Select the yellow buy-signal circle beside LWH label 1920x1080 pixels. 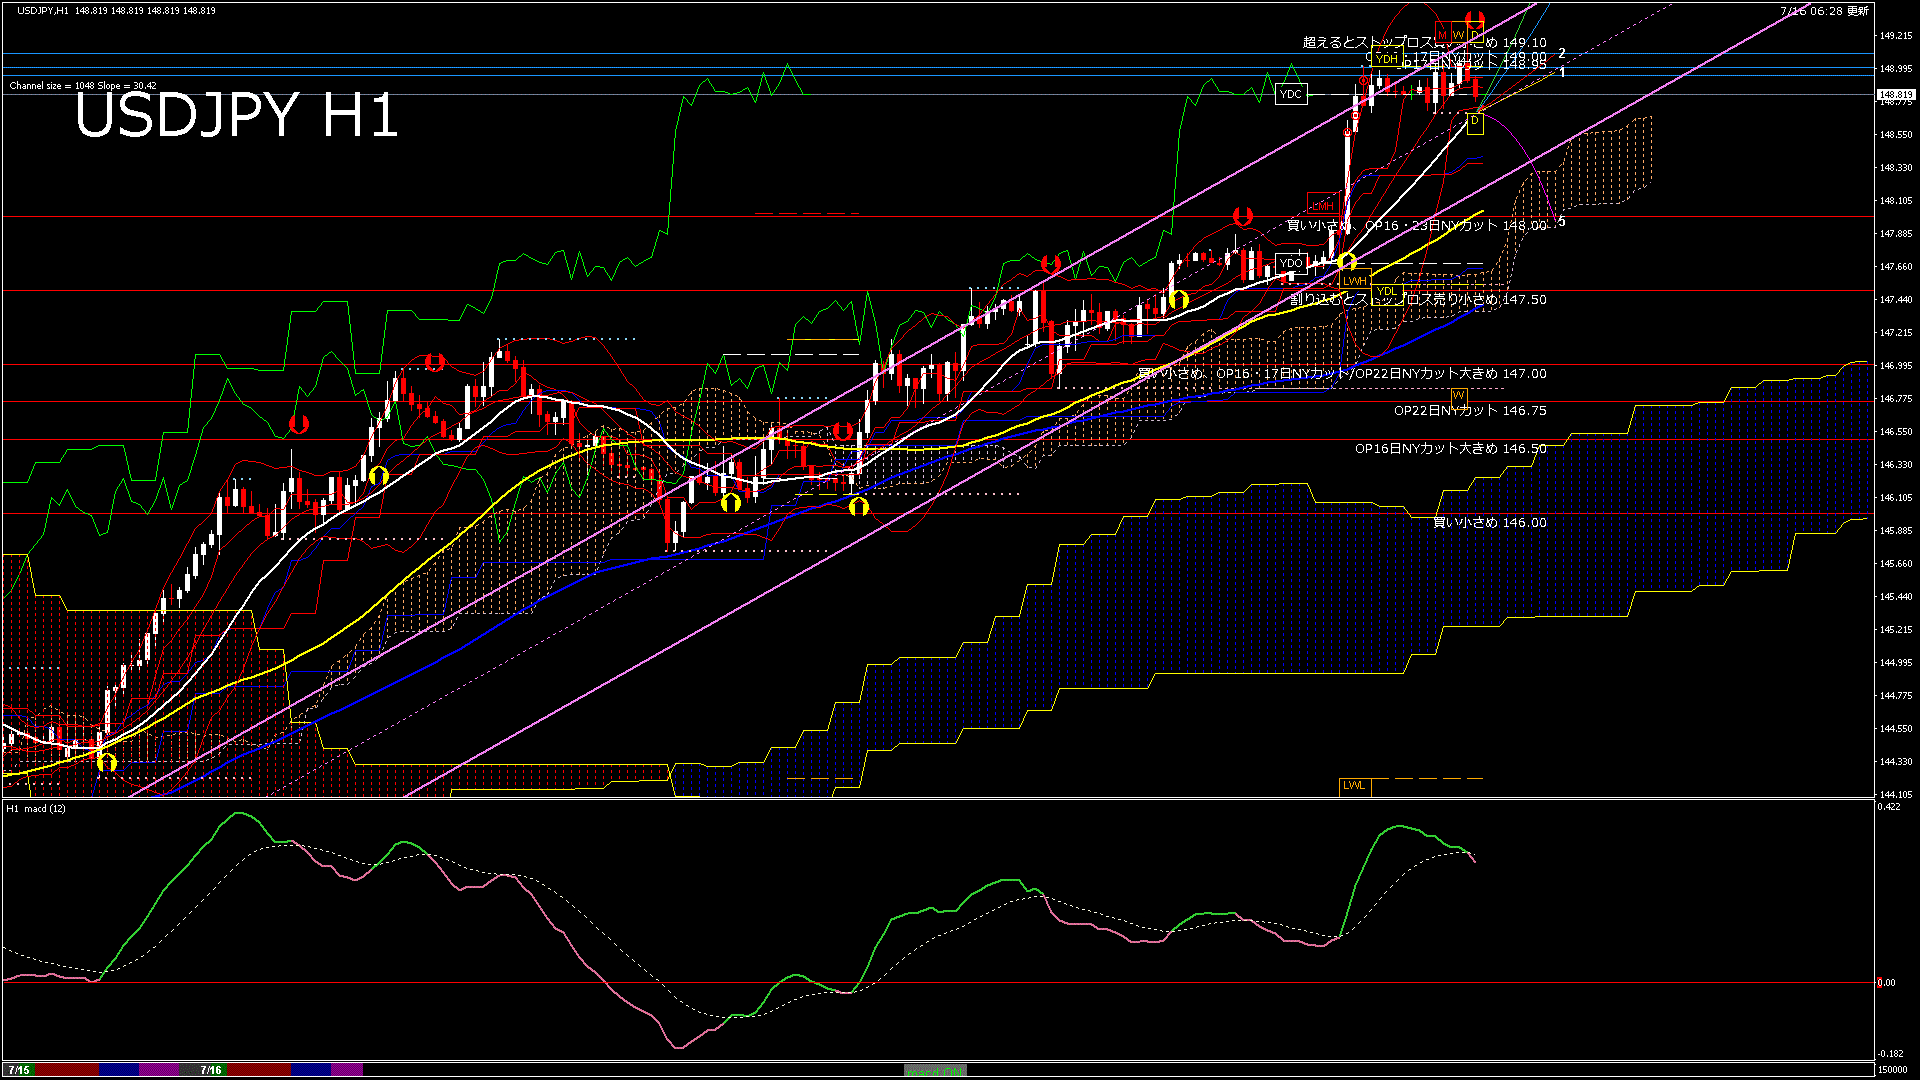point(1347,262)
